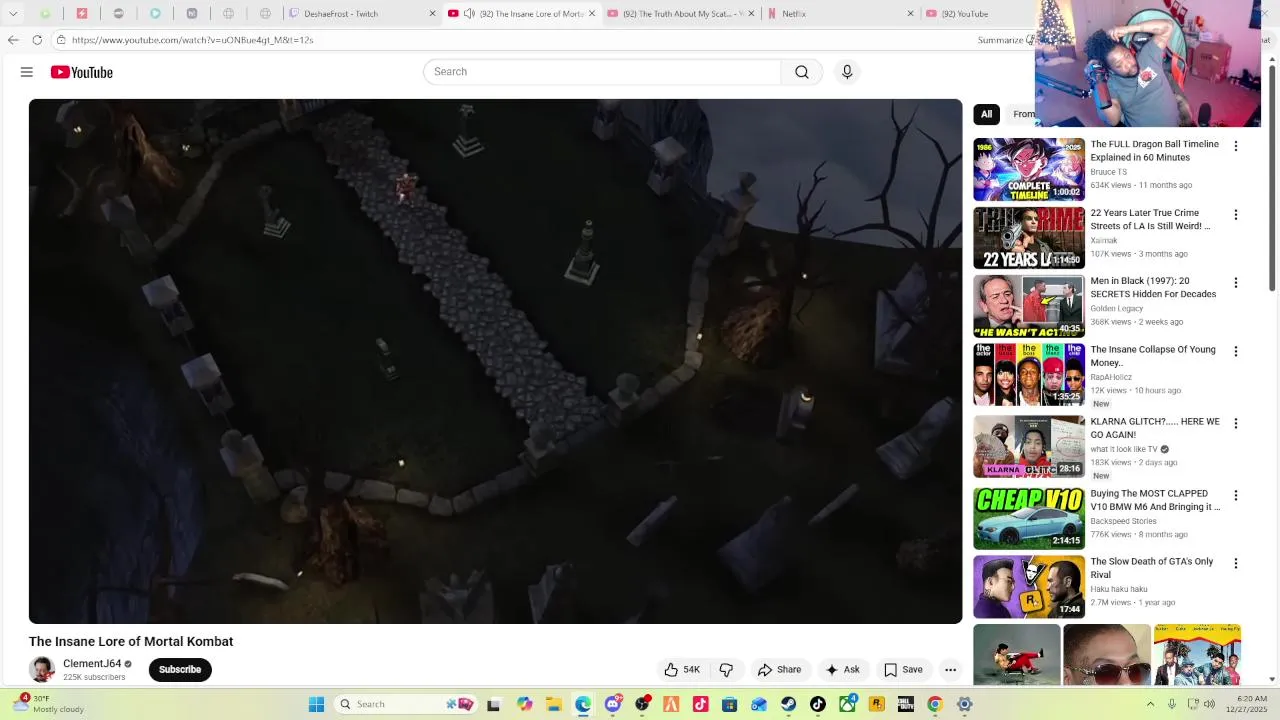Open options for Slow Death of GTA's Rival
This screenshot has height=720, width=1280.
[1236, 563]
